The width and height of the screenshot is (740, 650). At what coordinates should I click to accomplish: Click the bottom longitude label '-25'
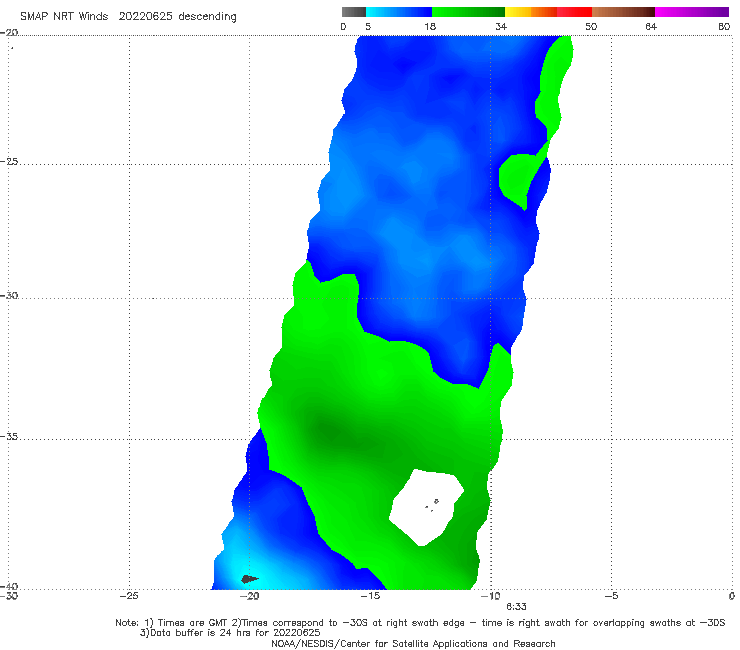coord(129,596)
